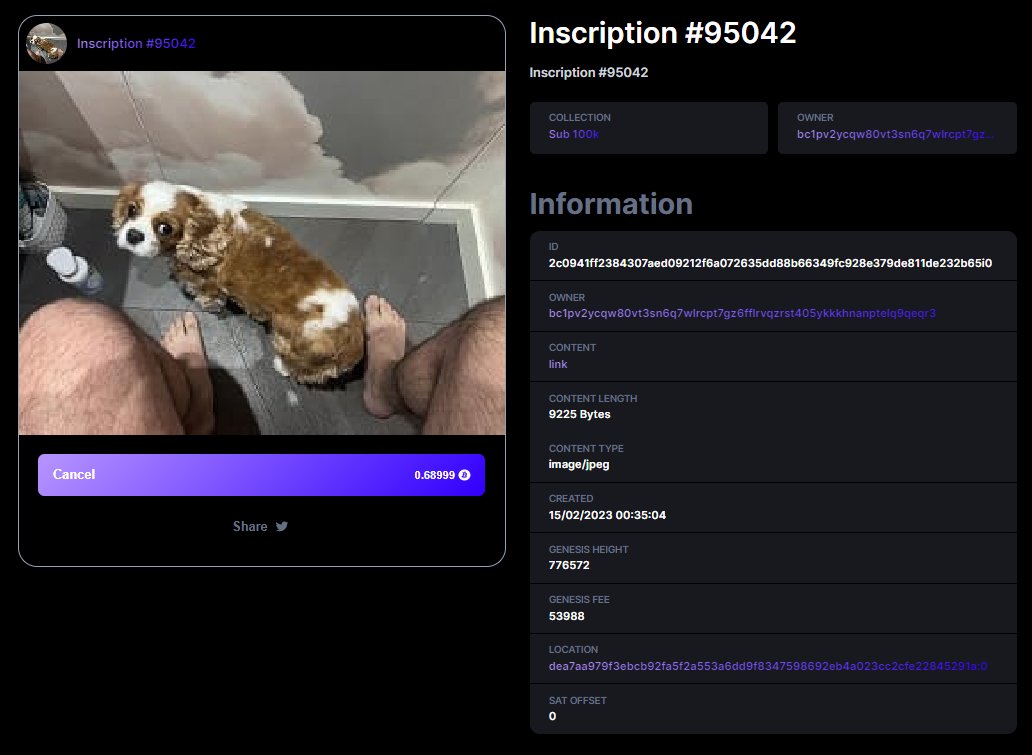Select the 'image/jpeg' content type value

coord(579,464)
